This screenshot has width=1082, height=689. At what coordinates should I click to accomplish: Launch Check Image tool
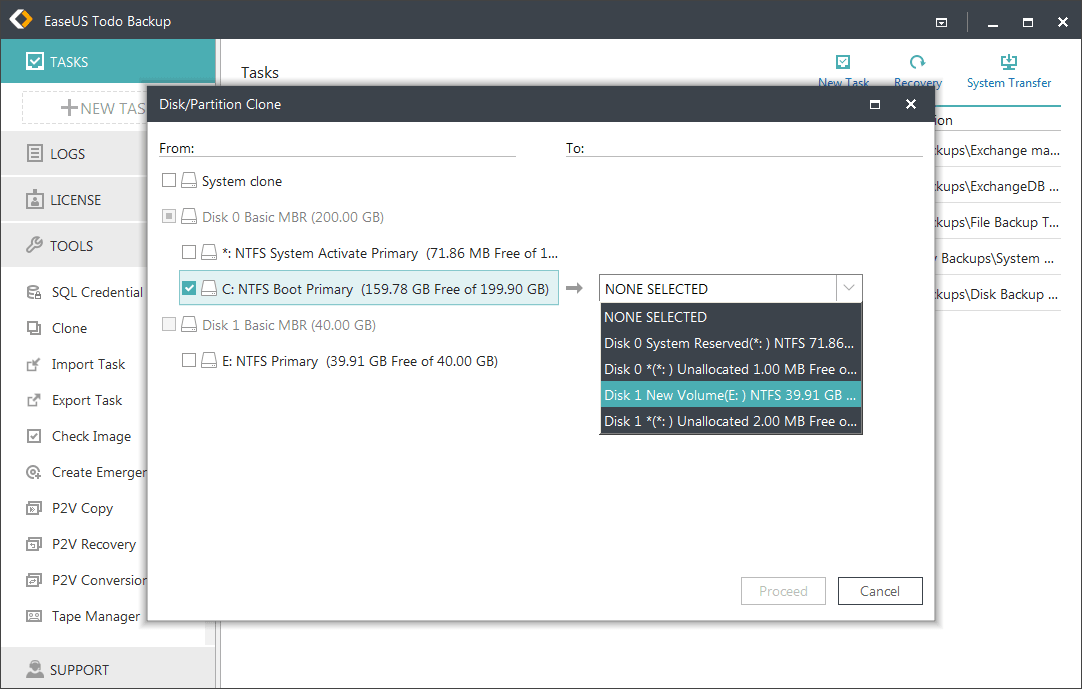(x=91, y=435)
